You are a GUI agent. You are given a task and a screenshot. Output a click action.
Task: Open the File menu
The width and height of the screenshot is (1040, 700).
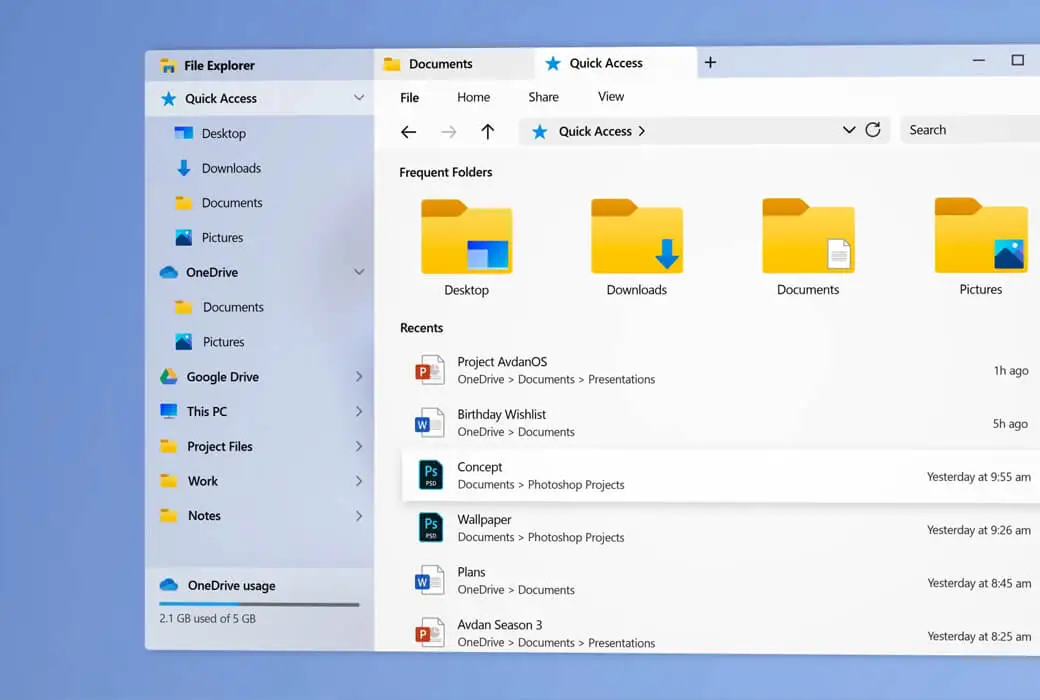coord(409,98)
